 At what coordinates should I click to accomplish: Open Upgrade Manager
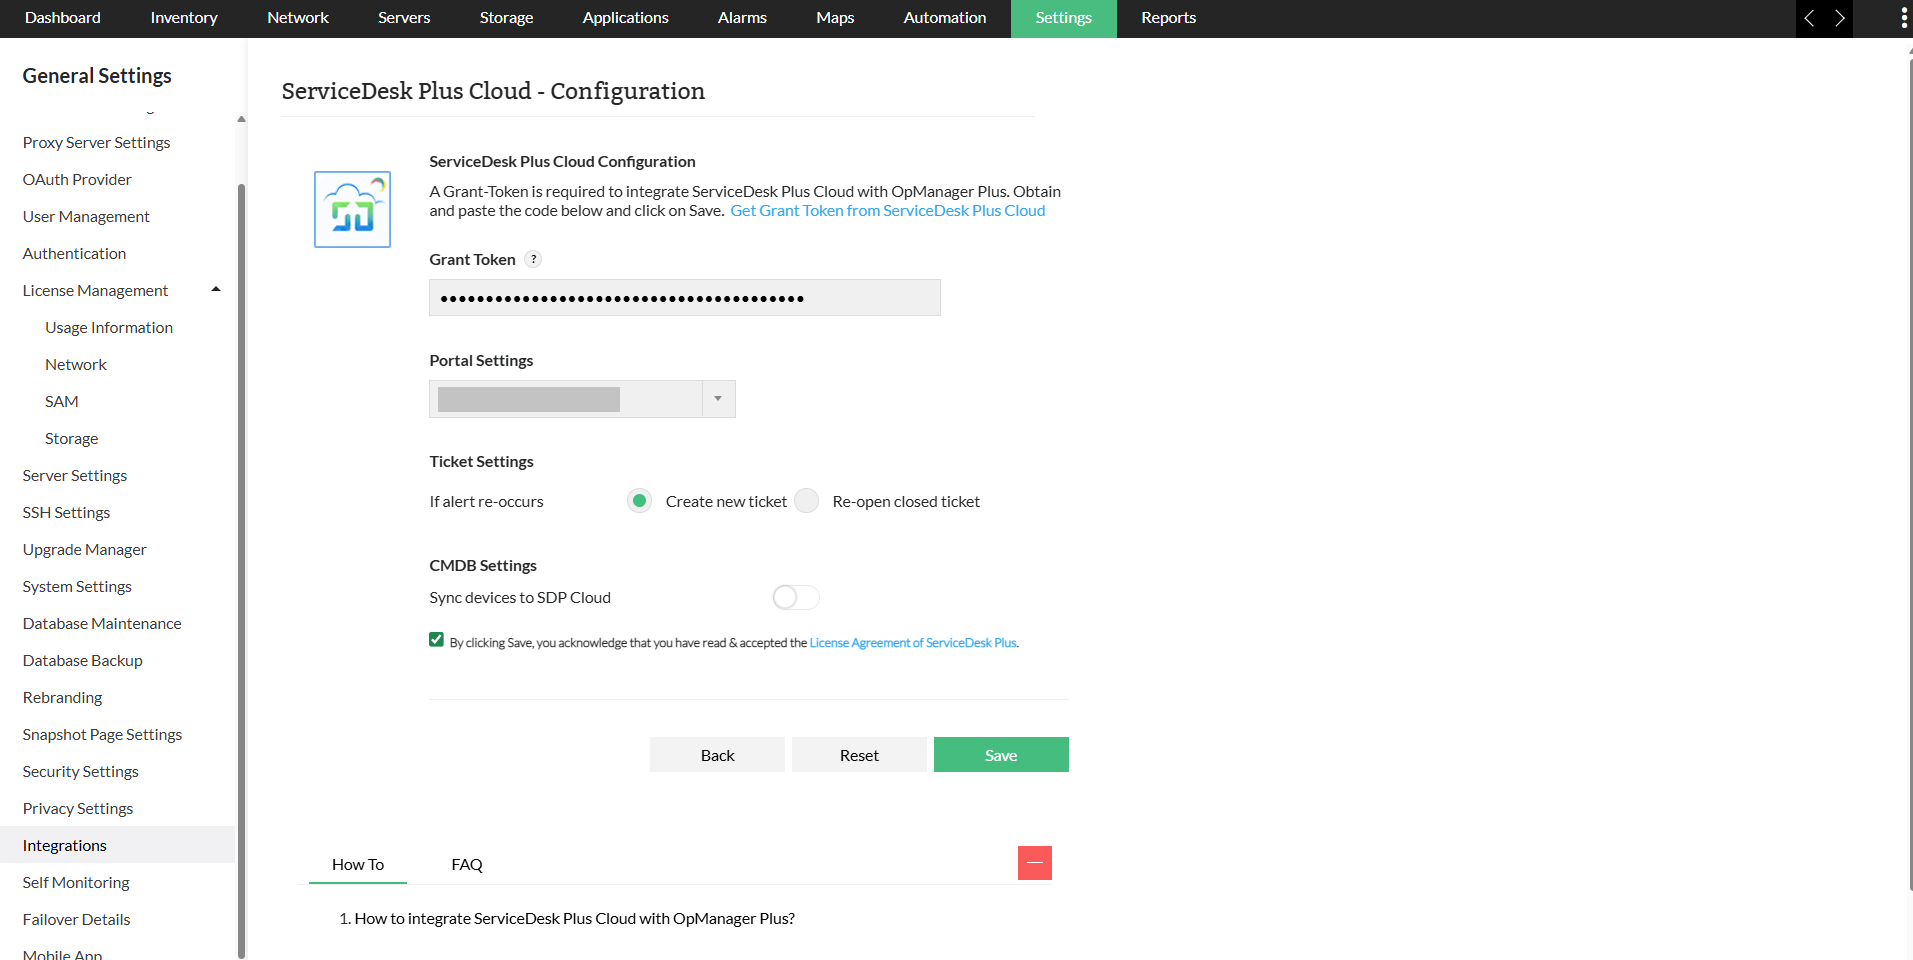point(84,549)
